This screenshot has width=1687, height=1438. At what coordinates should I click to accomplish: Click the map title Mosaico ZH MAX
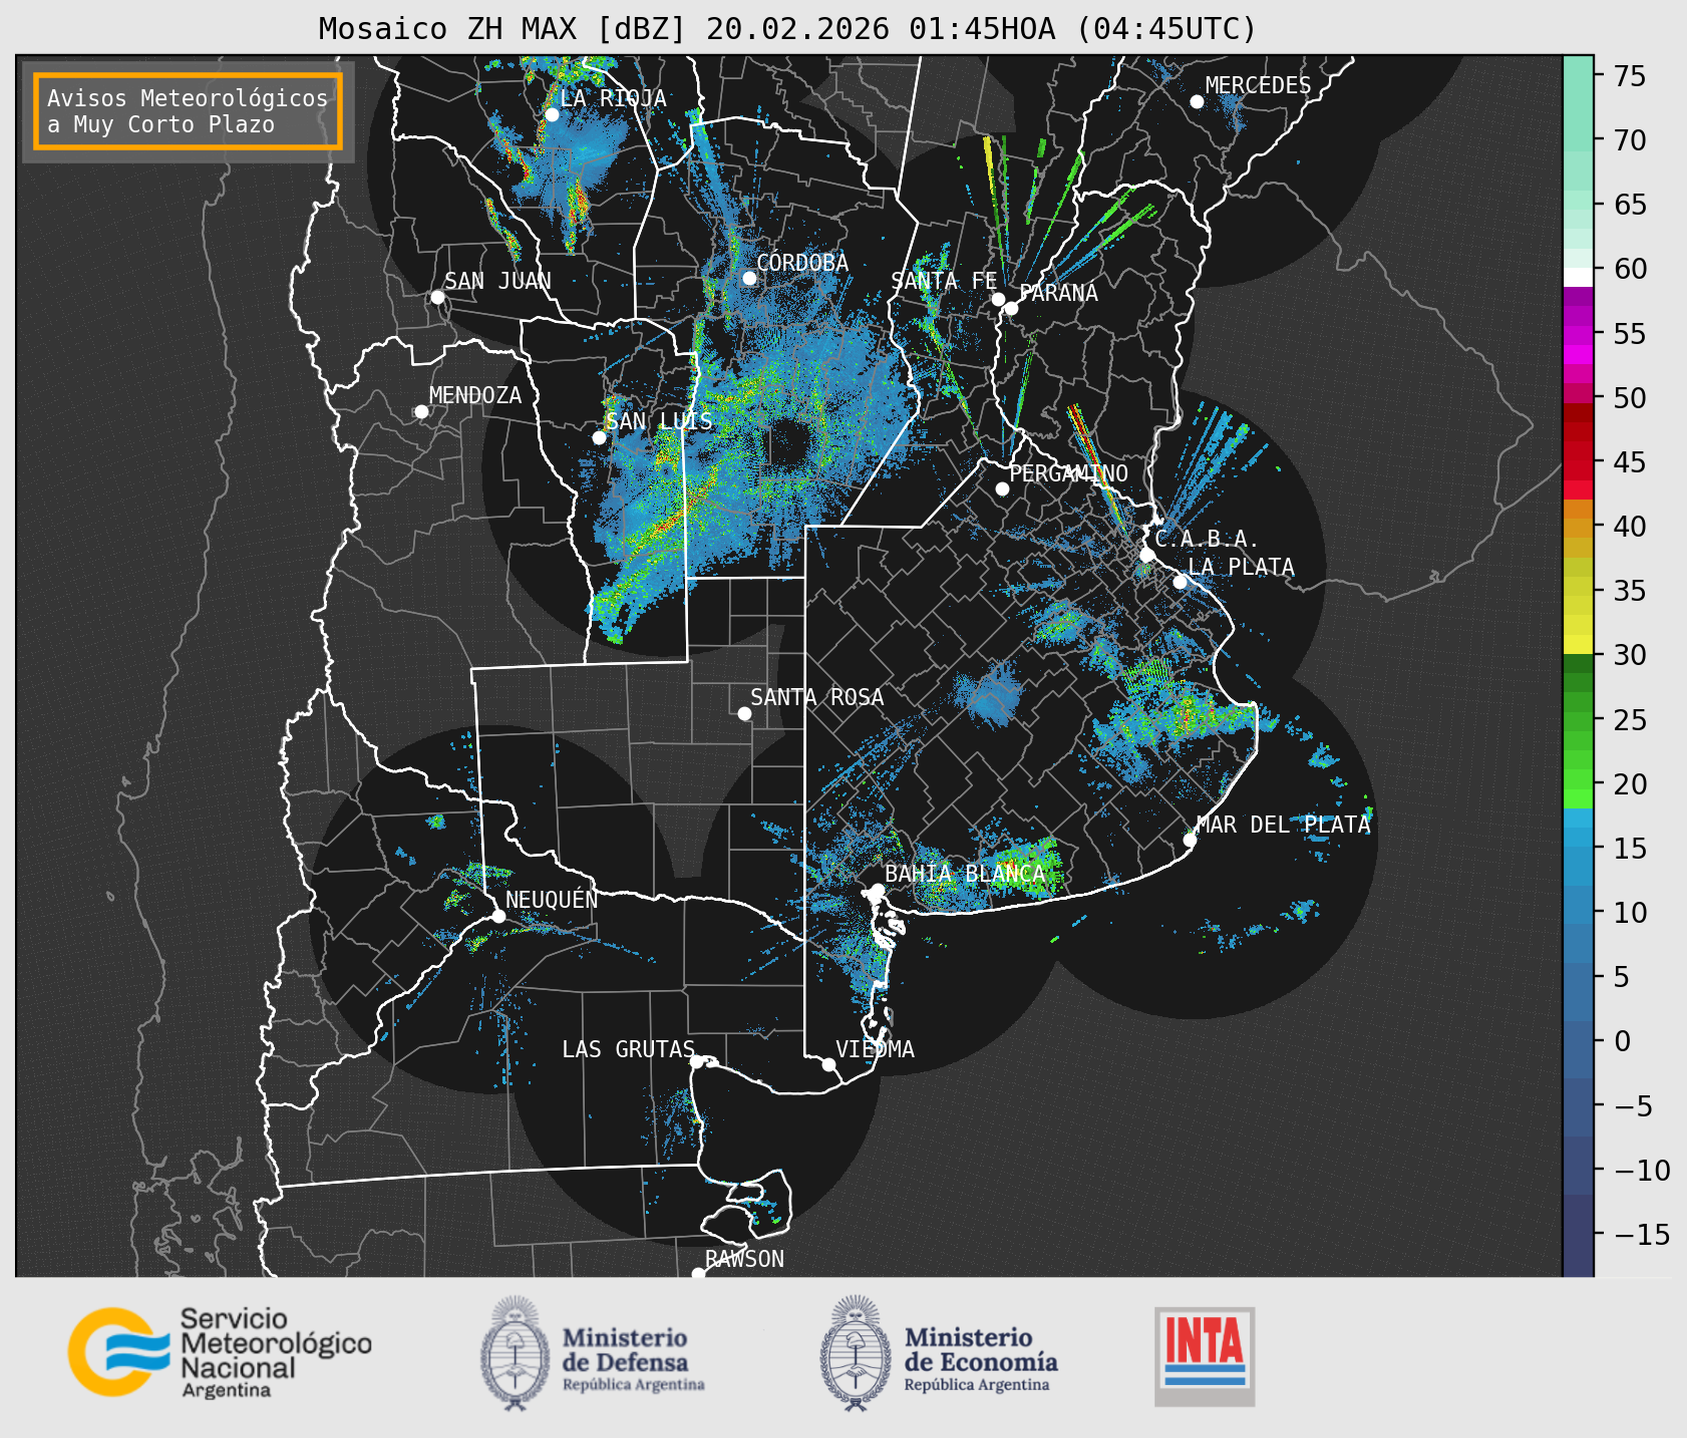[x=787, y=28]
